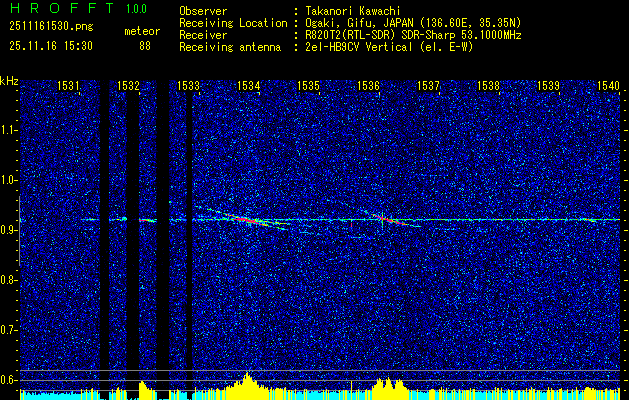629x400 pixels.
Task: Click the Receiving Location label
Action: tap(233, 23)
